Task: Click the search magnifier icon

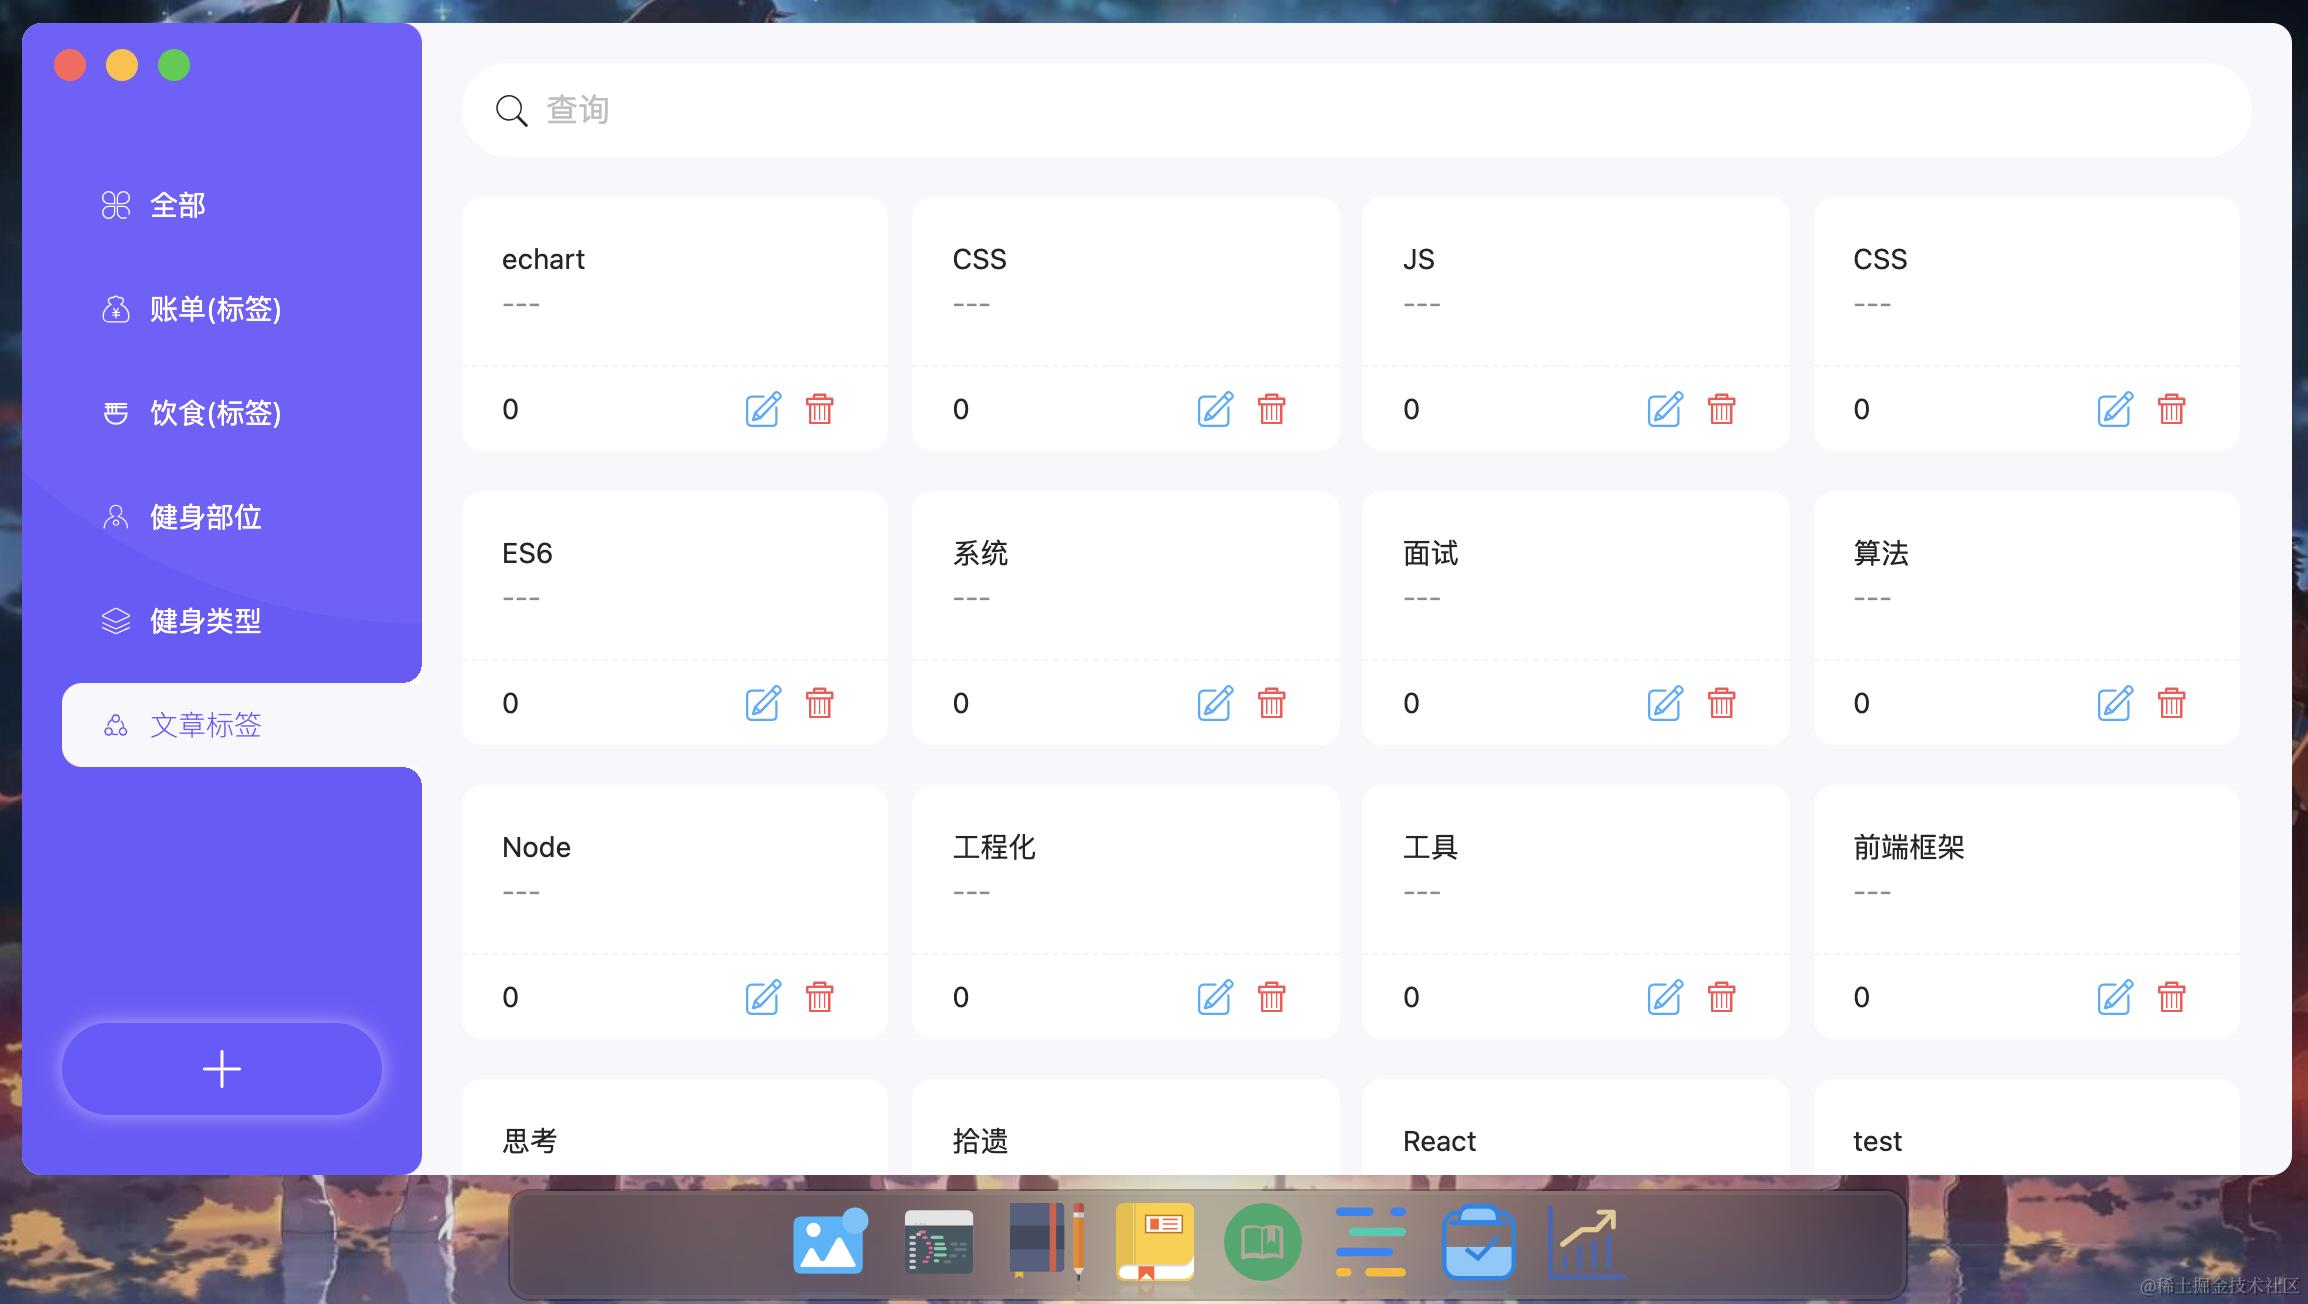Action: pos(511,110)
